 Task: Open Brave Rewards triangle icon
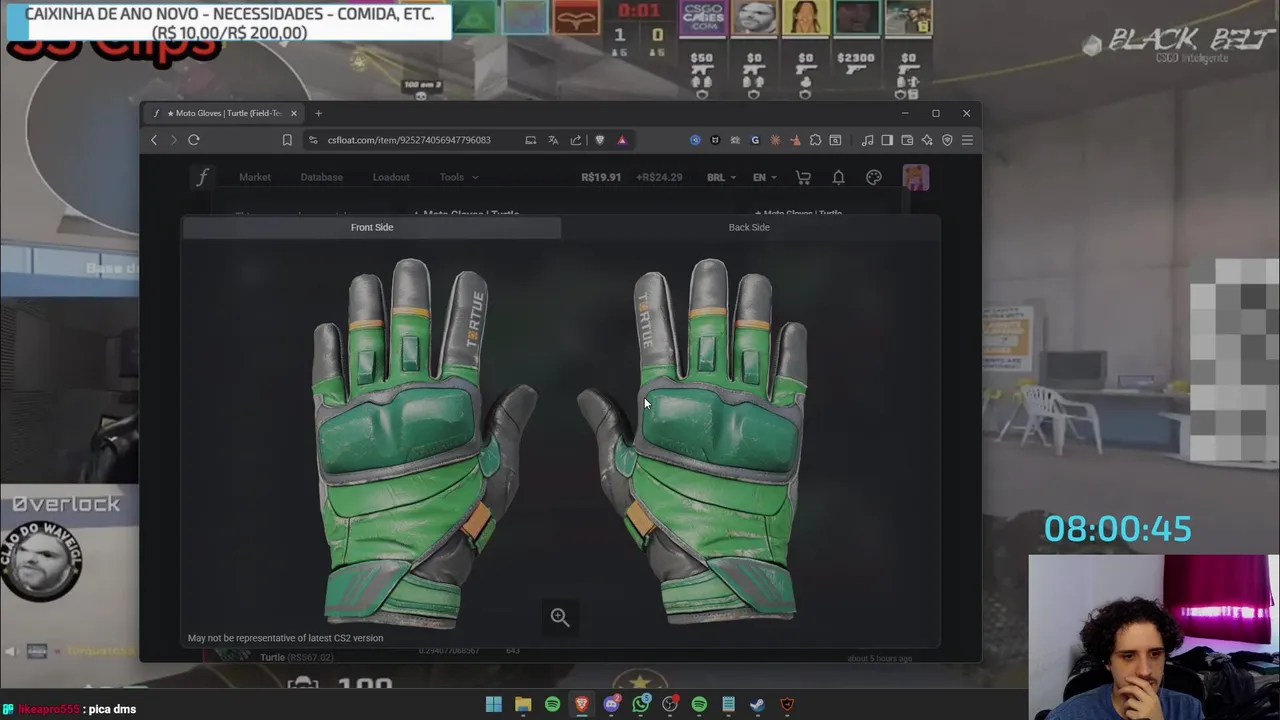[622, 140]
